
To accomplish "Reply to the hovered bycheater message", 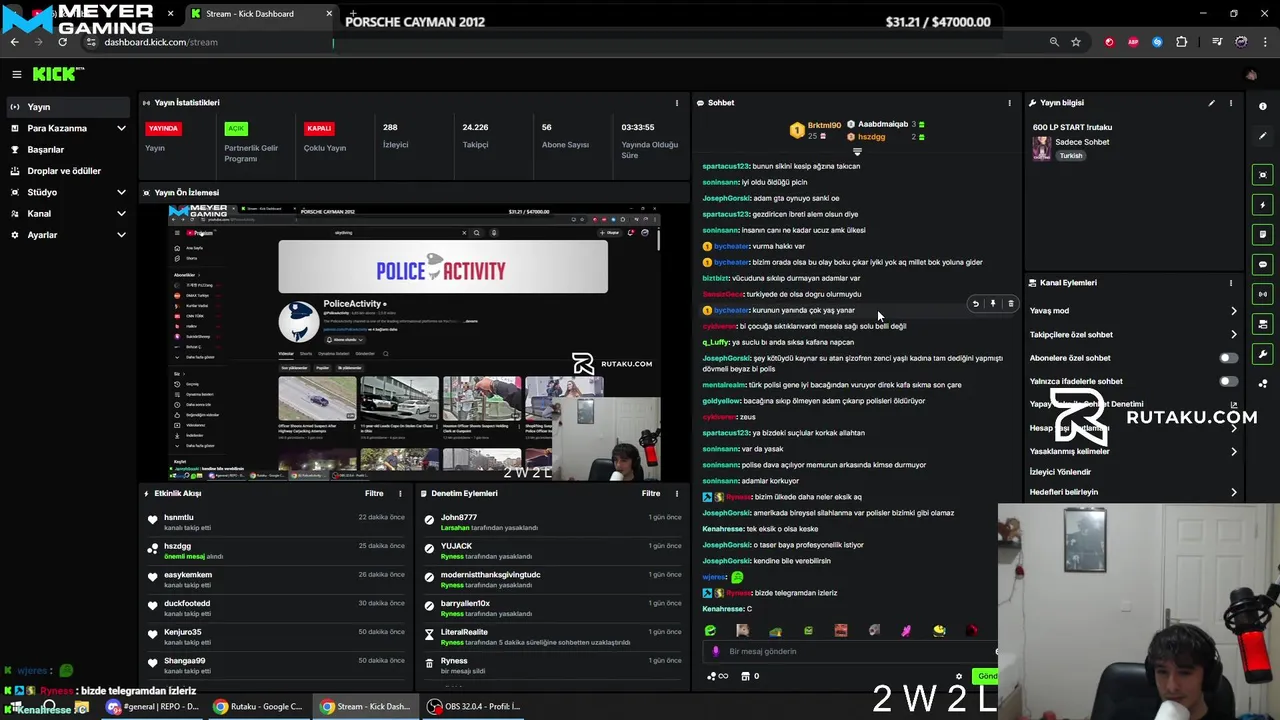I will [x=975, y=304].
